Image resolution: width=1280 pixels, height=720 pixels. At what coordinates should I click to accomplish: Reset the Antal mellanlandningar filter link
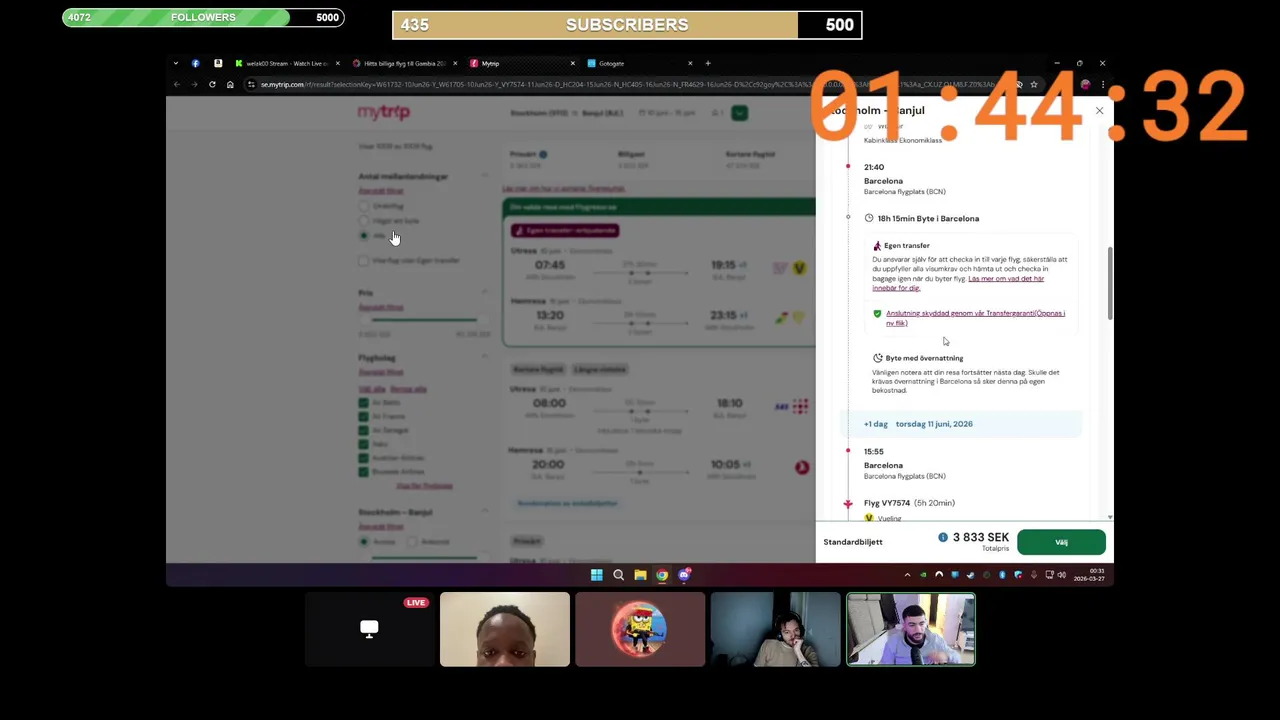381,190
